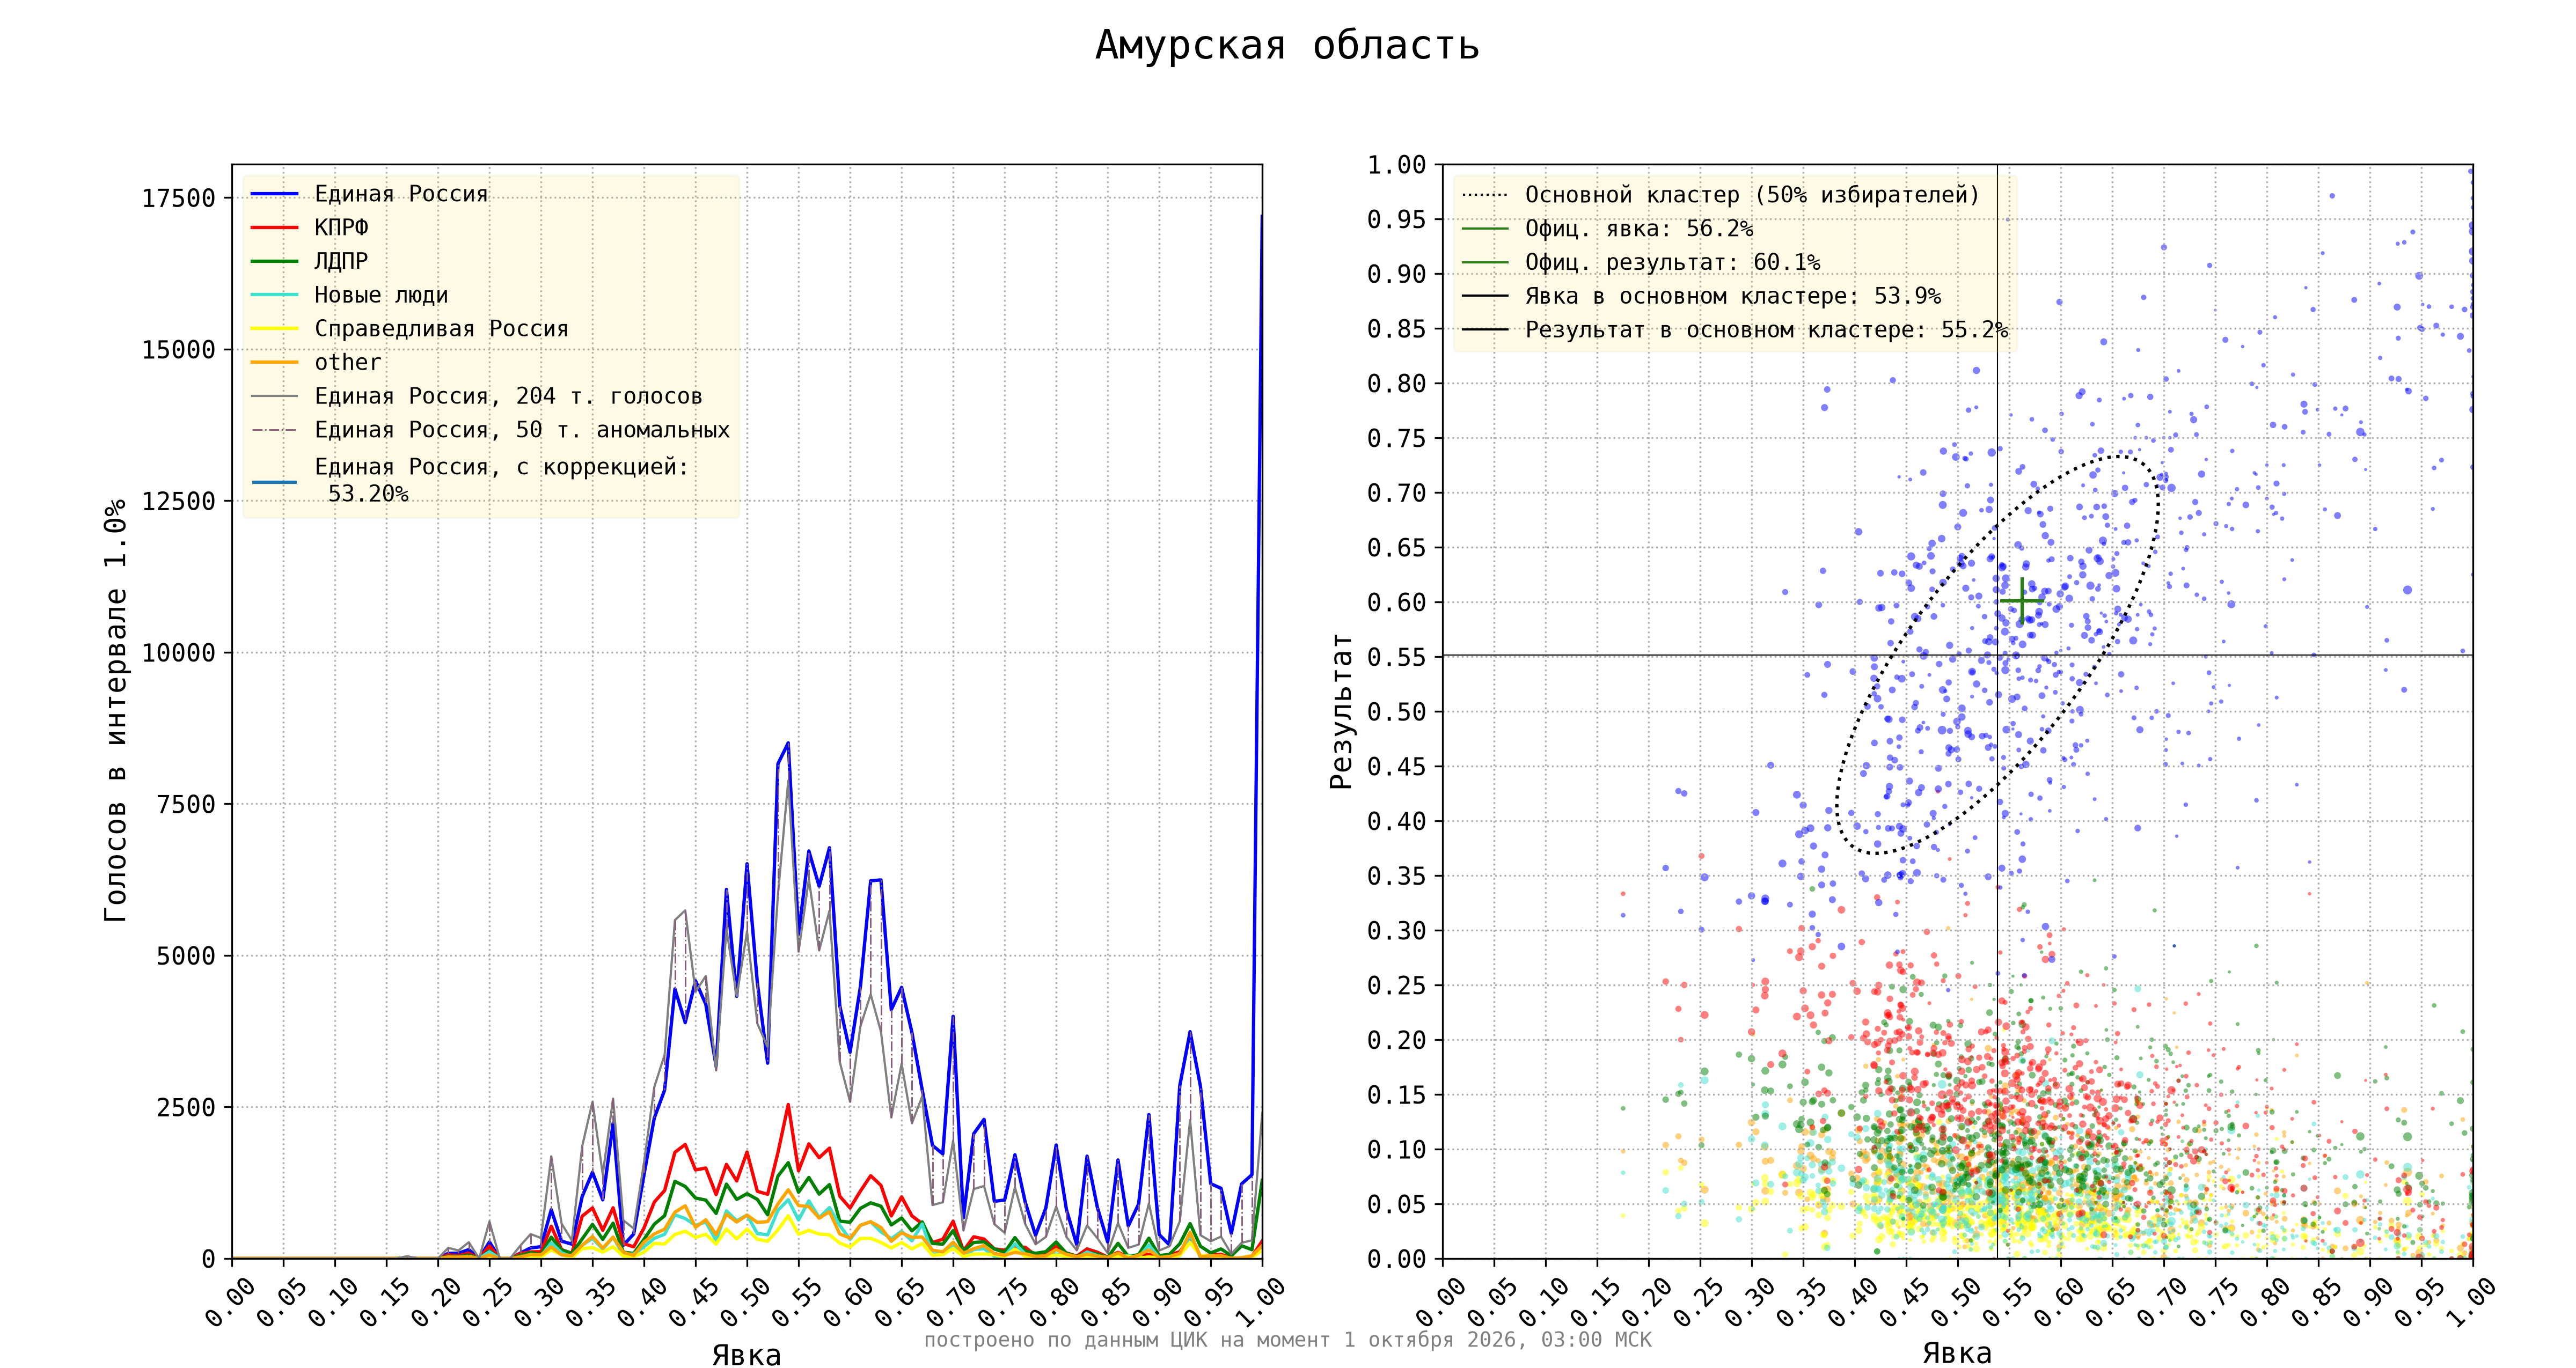Click the 17500 tick on the votes axis
The image size is (2576, 1368).
pos(178,198)
